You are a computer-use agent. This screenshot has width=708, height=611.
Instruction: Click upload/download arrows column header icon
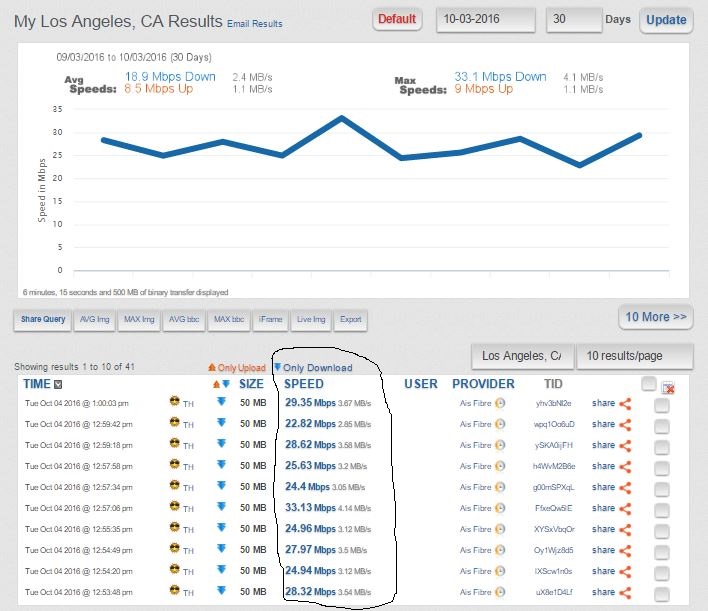pyautogui.click(x=221, y=384)
